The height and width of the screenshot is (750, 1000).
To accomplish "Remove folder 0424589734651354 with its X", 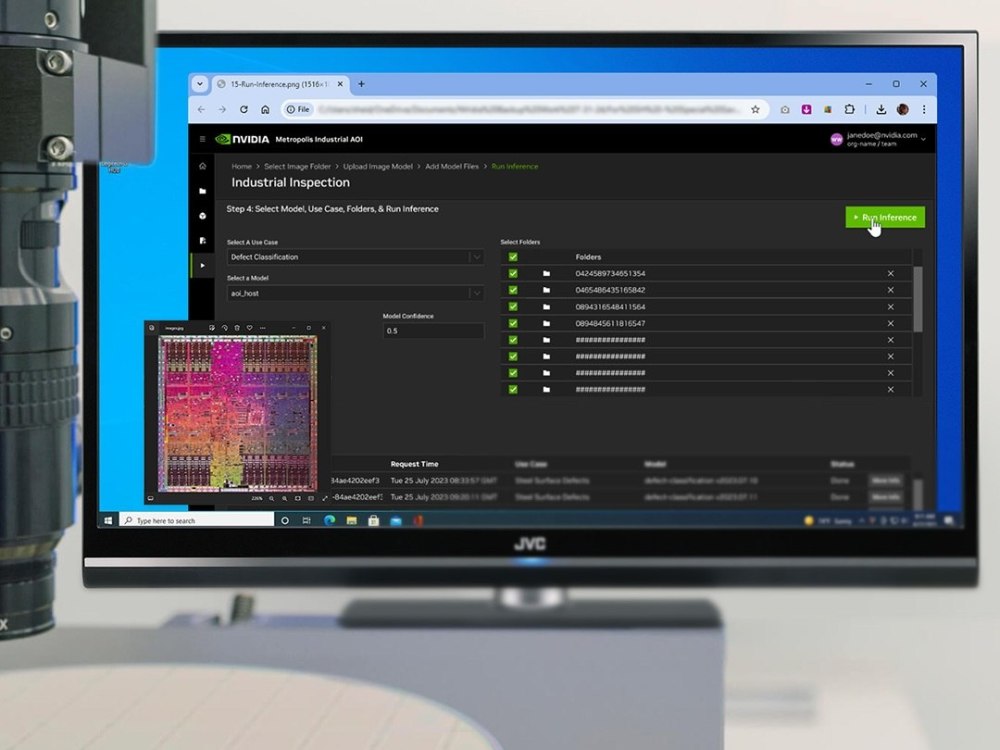I will click(x=890, y=274).
